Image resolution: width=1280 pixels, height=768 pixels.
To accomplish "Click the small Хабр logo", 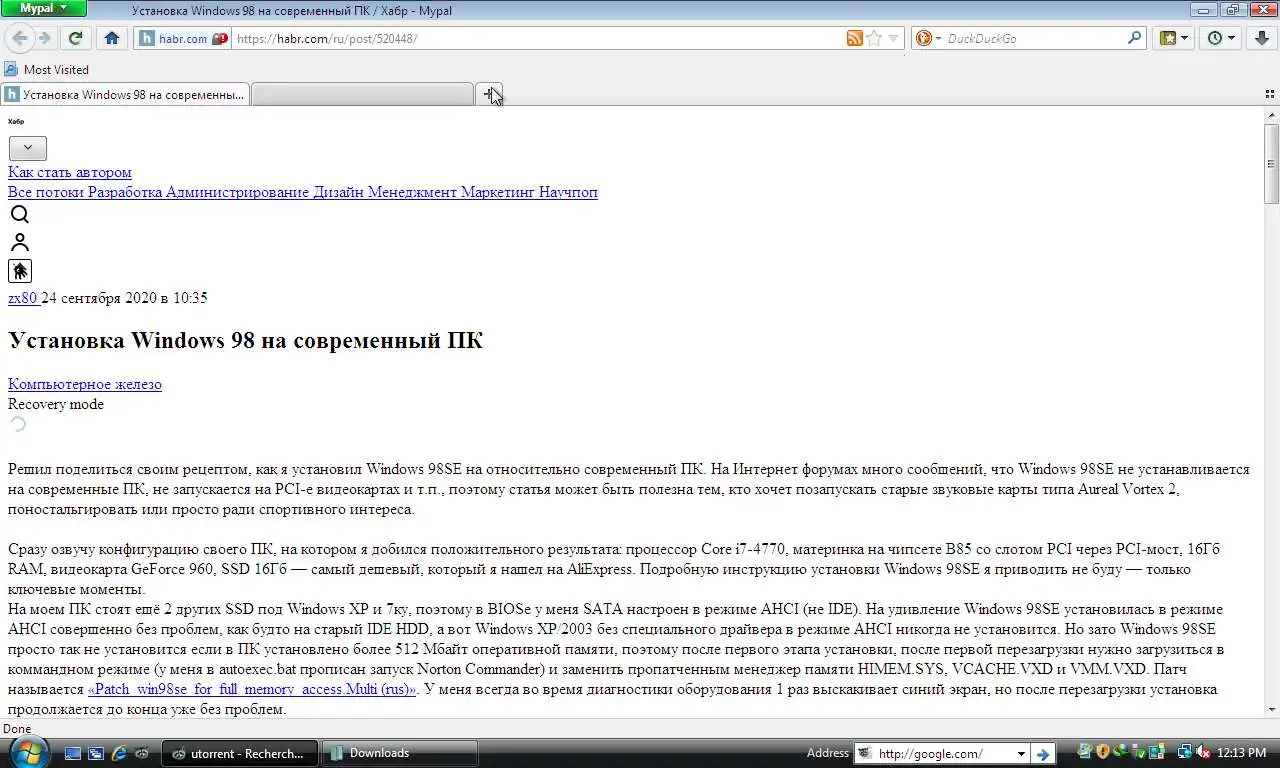I will (x=16, y=121).
